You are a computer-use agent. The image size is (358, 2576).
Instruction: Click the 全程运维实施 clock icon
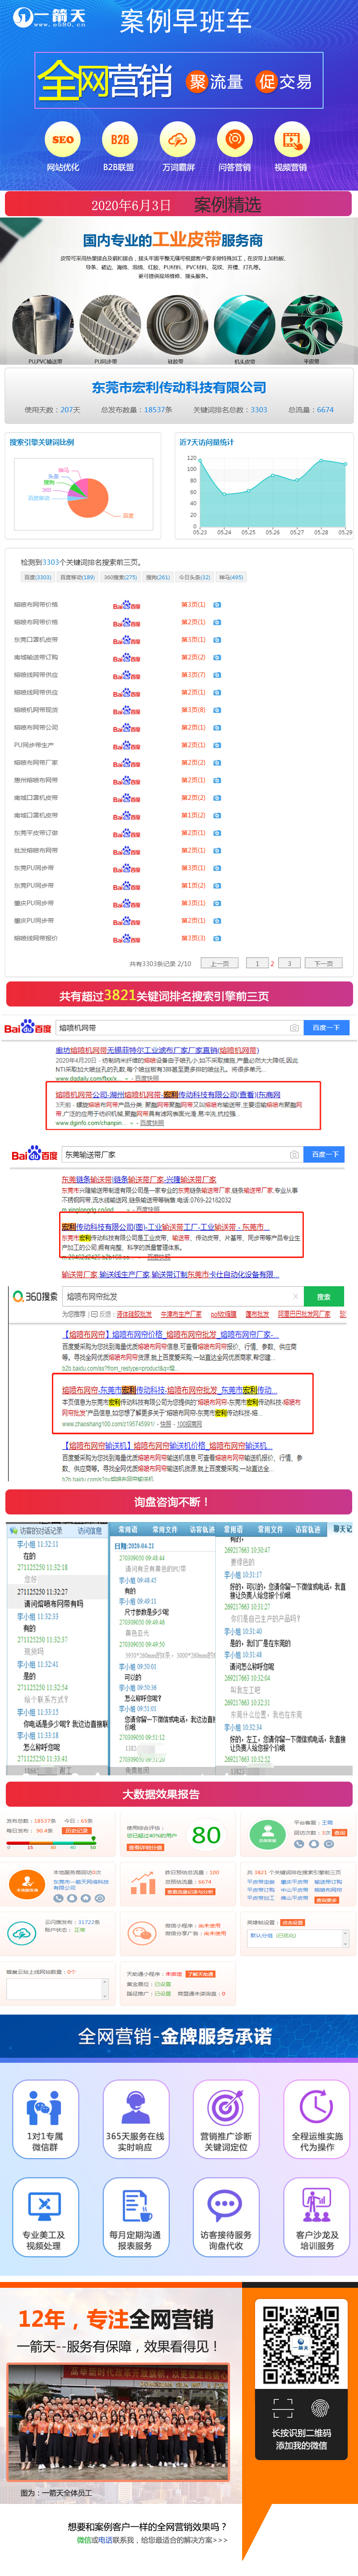[317, 2107]
